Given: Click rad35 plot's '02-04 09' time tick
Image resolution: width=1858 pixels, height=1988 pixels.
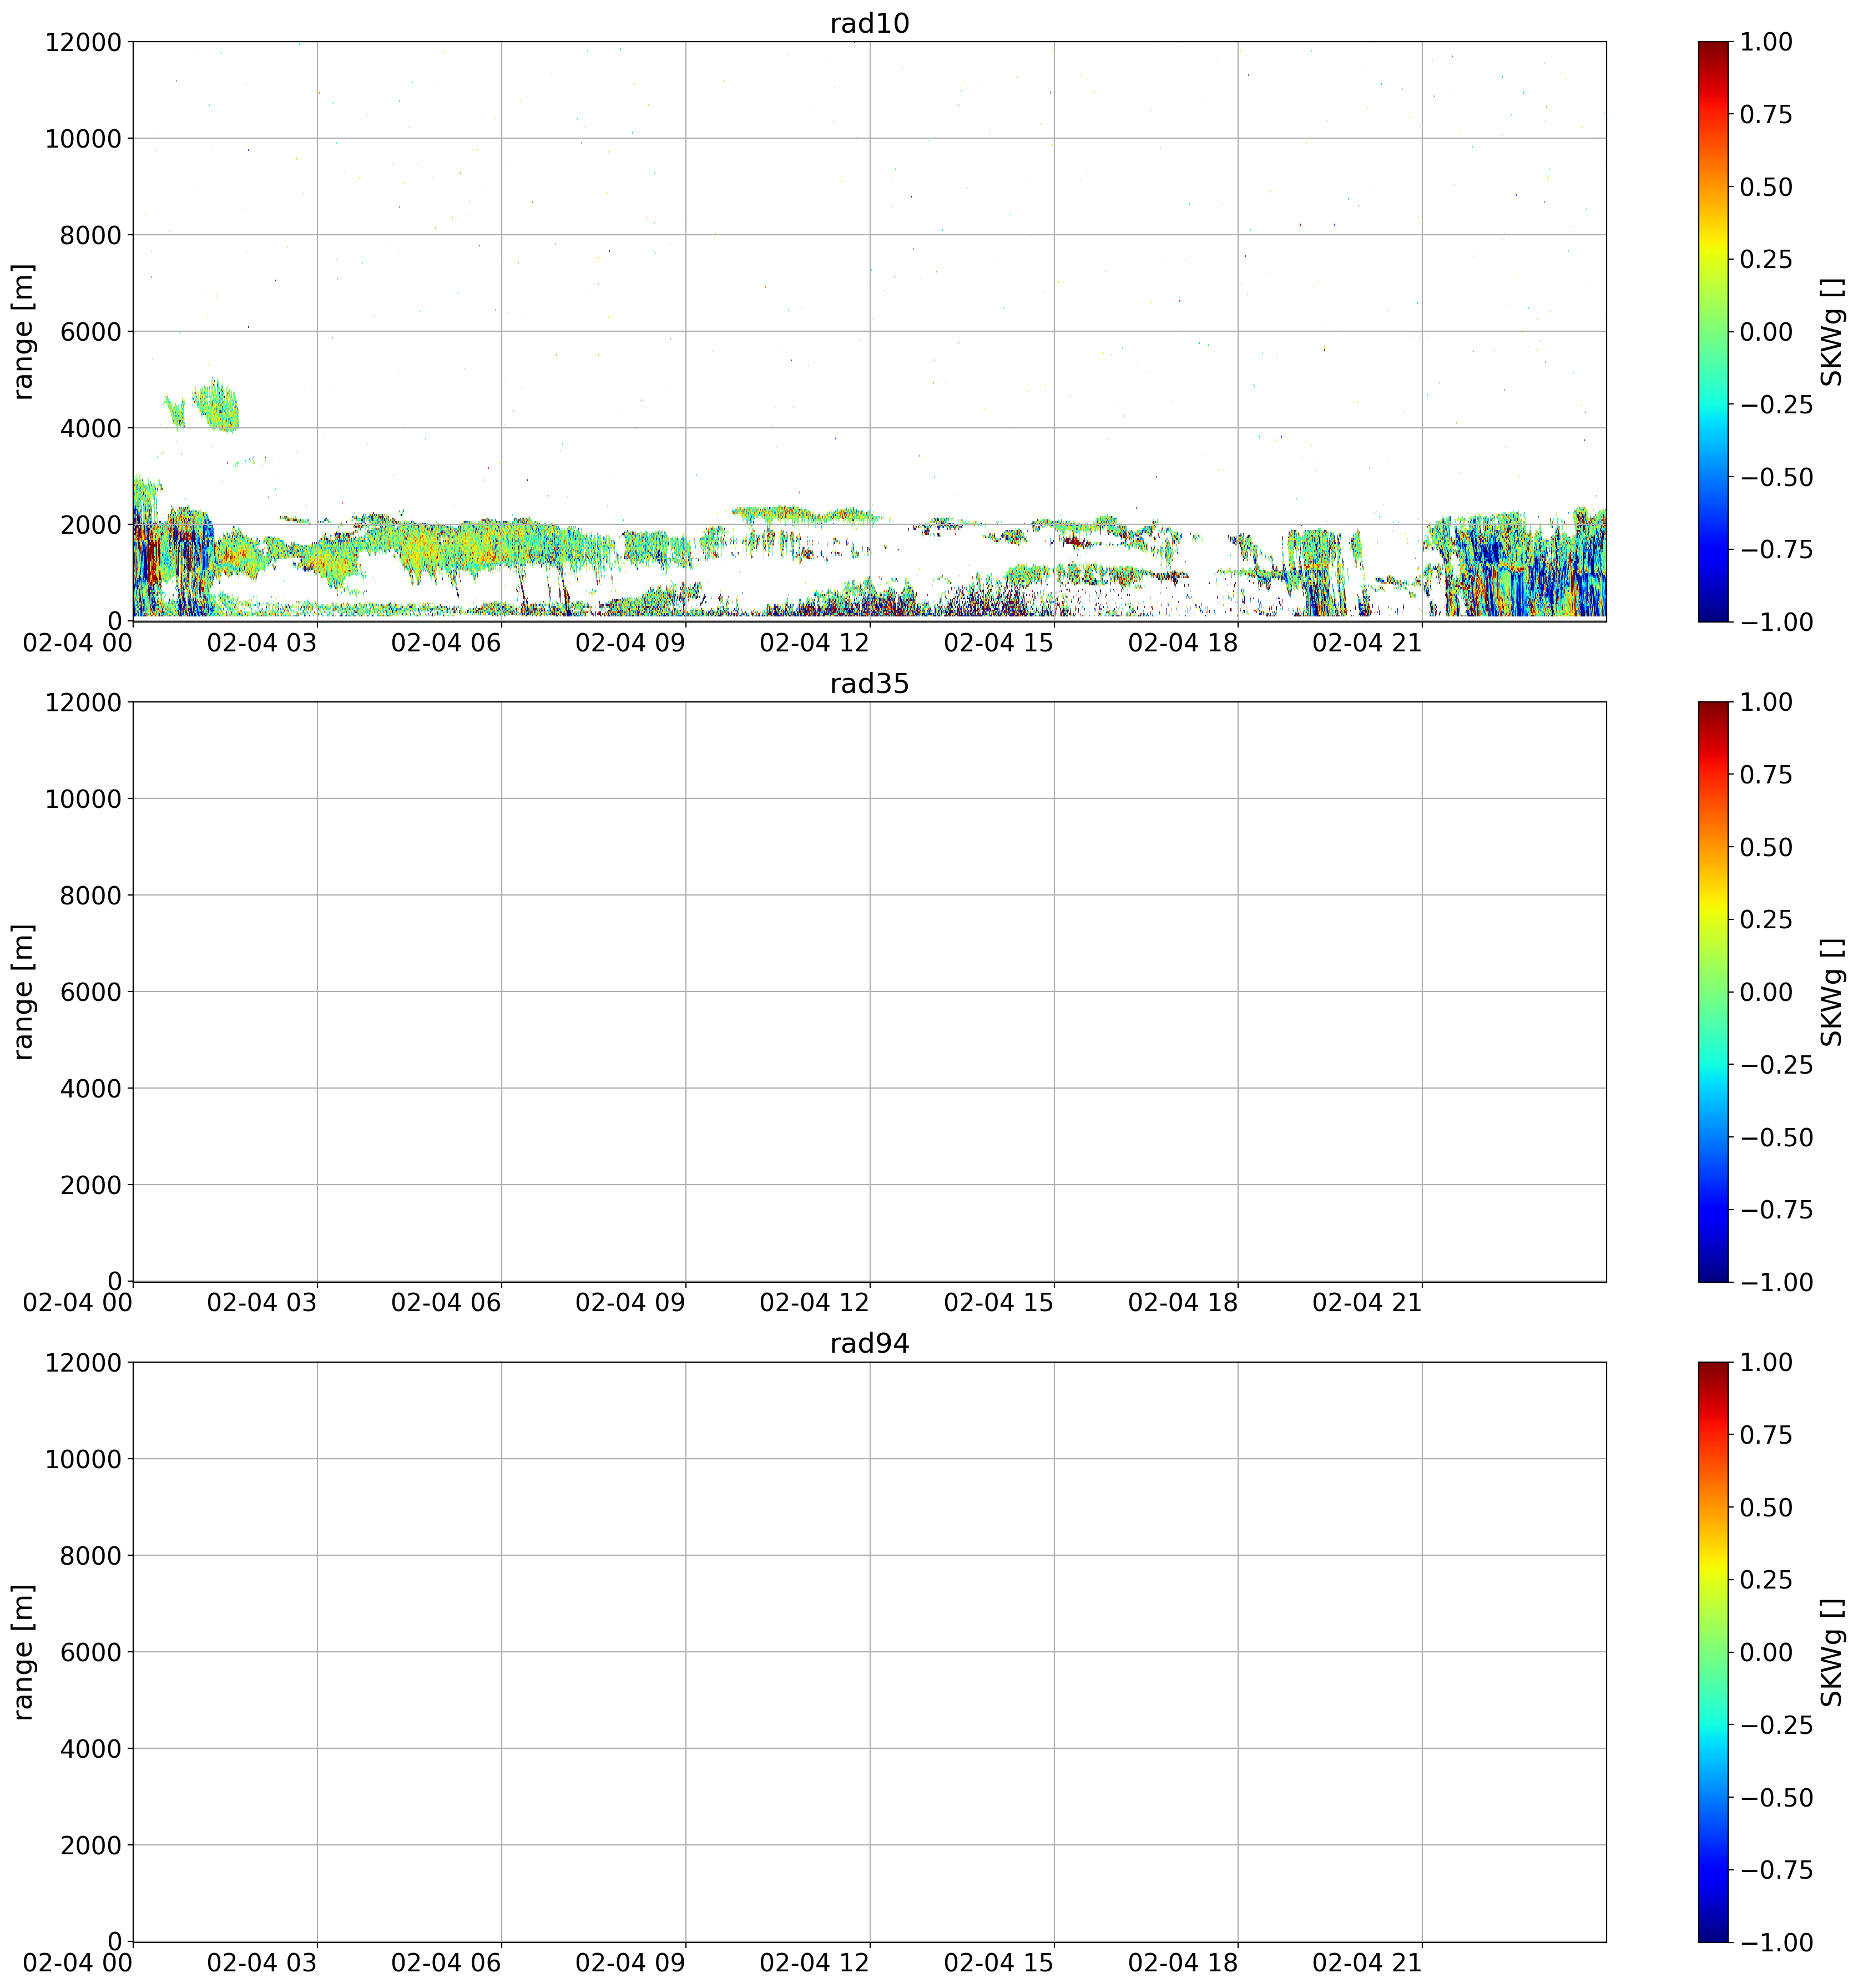Looking at the screenshot, I should [x=630, y=1303].
